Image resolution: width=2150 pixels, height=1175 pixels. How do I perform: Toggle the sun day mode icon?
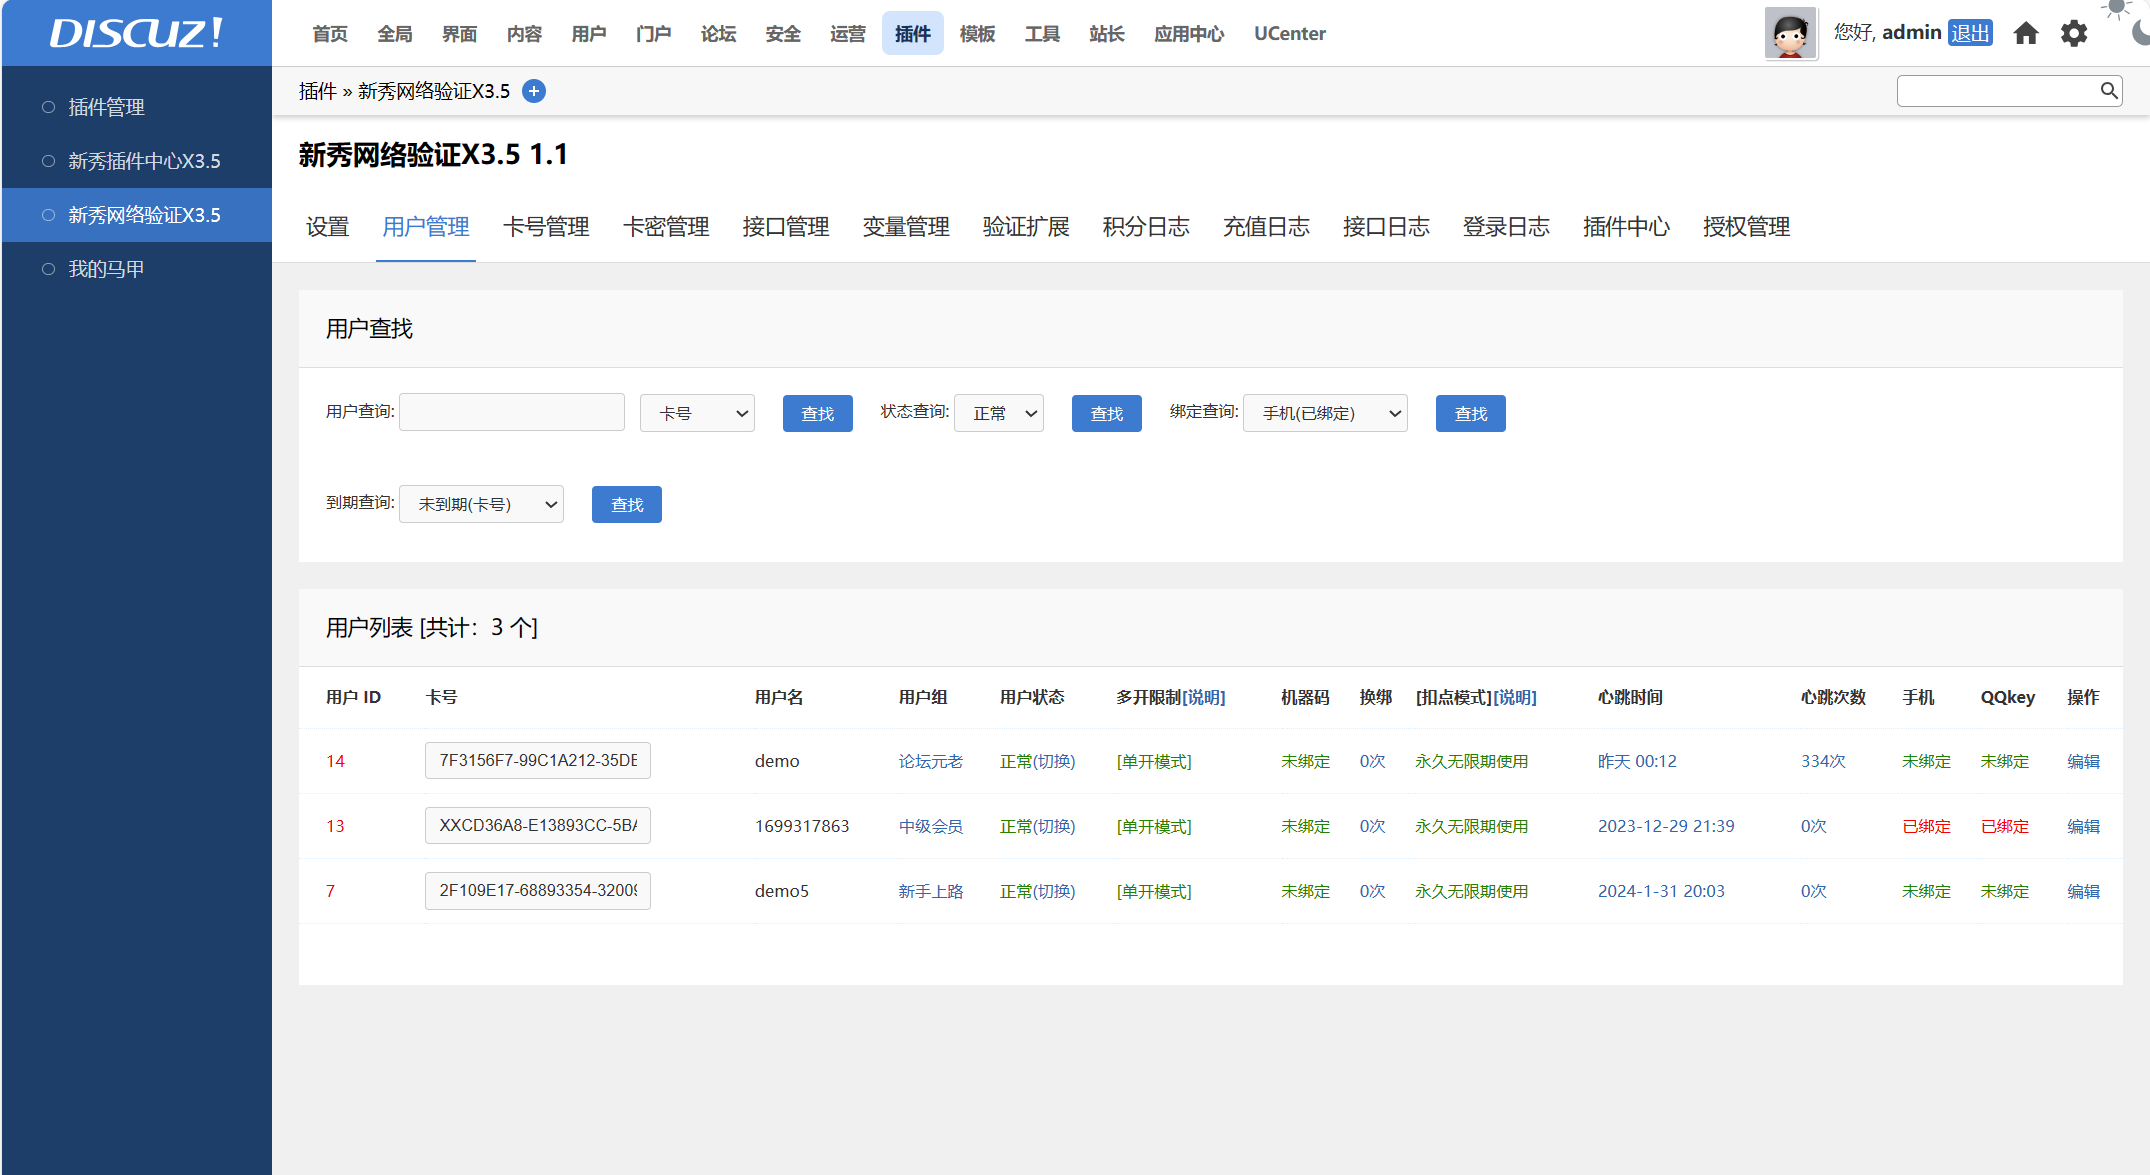2117,9
